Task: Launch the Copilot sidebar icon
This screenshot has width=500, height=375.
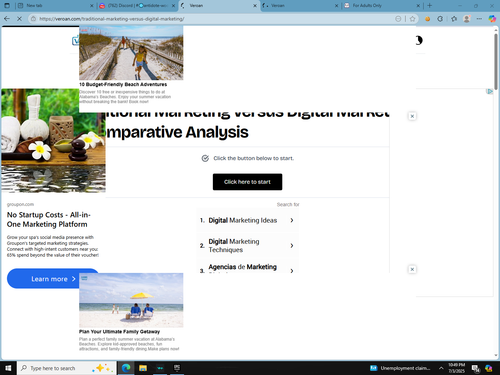Action: click(492, 19)
